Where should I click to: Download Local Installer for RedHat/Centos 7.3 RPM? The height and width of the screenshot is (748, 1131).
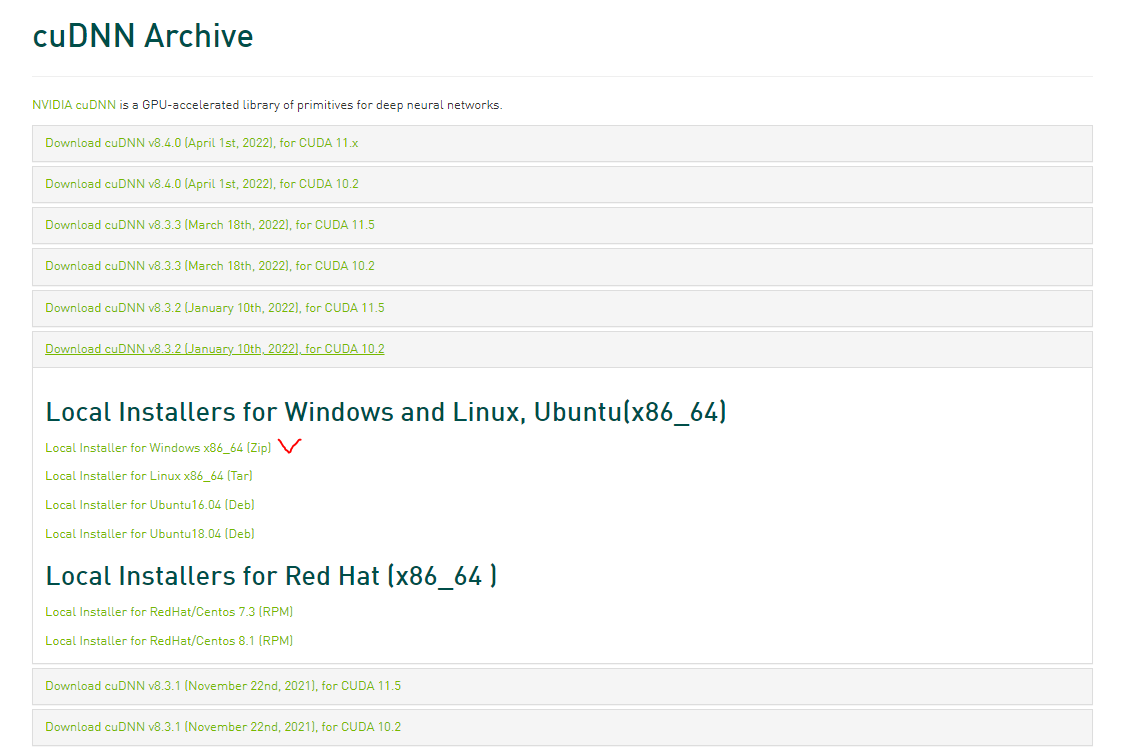[x=169, y=612]
